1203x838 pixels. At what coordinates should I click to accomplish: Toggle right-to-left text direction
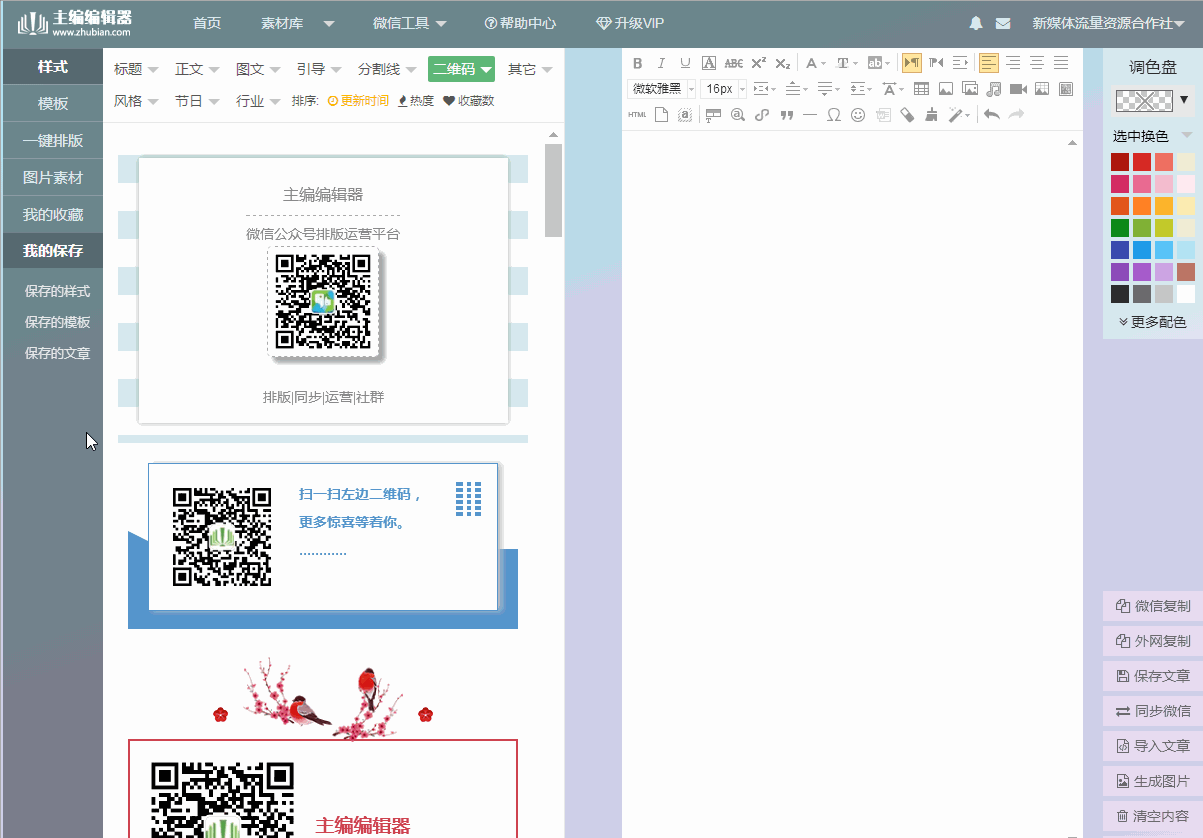point(936,63)
